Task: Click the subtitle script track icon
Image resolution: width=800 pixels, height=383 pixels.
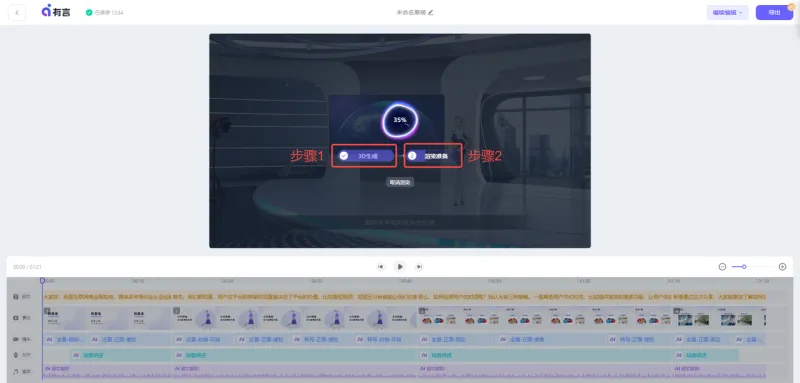Action: coord(16,296)
